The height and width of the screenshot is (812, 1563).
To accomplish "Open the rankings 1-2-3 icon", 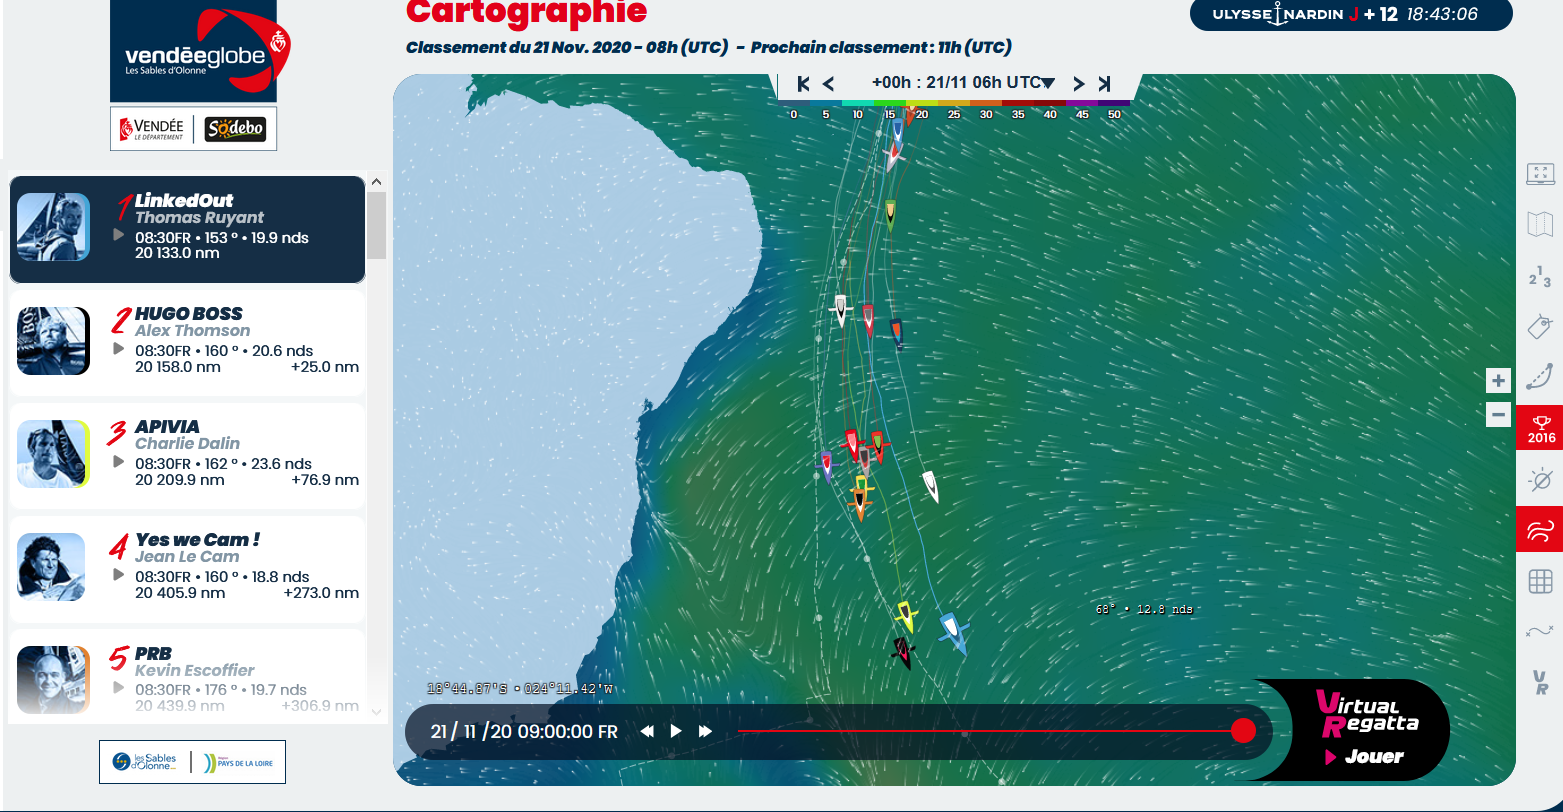I will (x=1540, y=277).
